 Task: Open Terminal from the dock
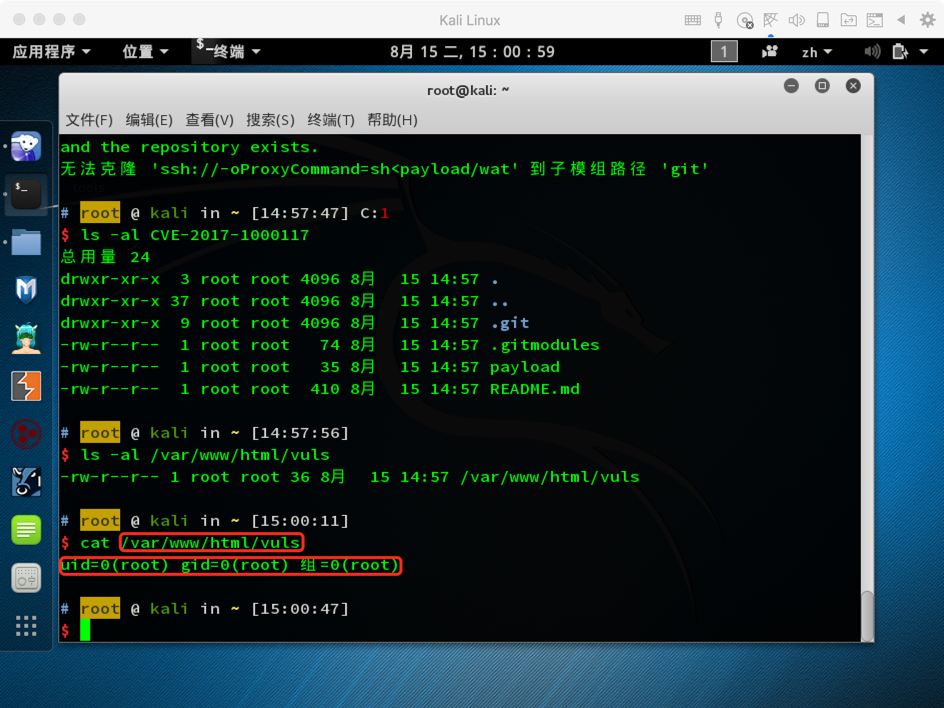(x=26, y=194)
